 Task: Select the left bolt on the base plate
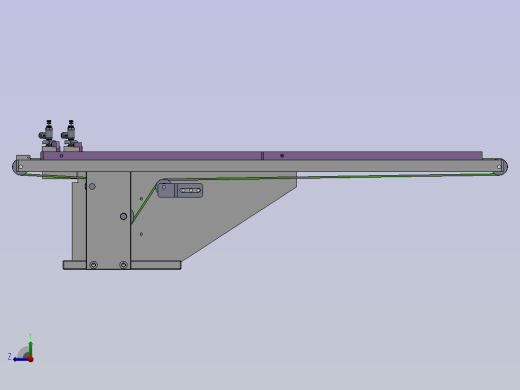[x=94, y=265]
